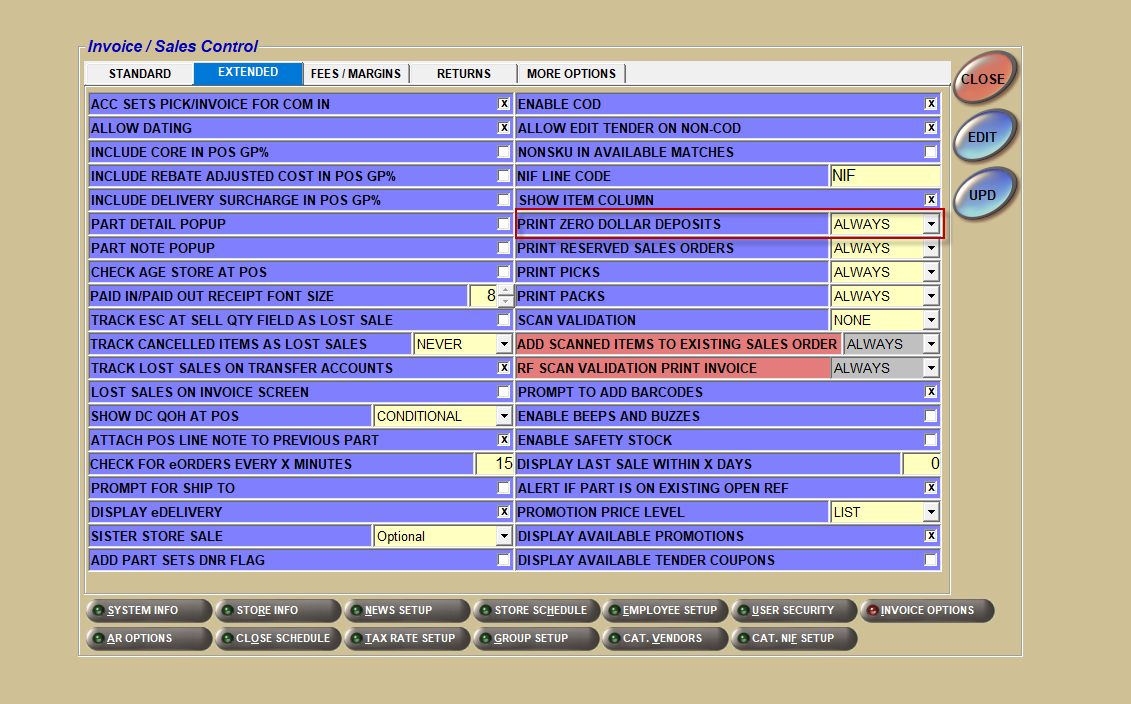This screenshot has height=704, width=1131.
Task: Toggle the Allow Dating checkbox
Action: click(x=504, y=128)
